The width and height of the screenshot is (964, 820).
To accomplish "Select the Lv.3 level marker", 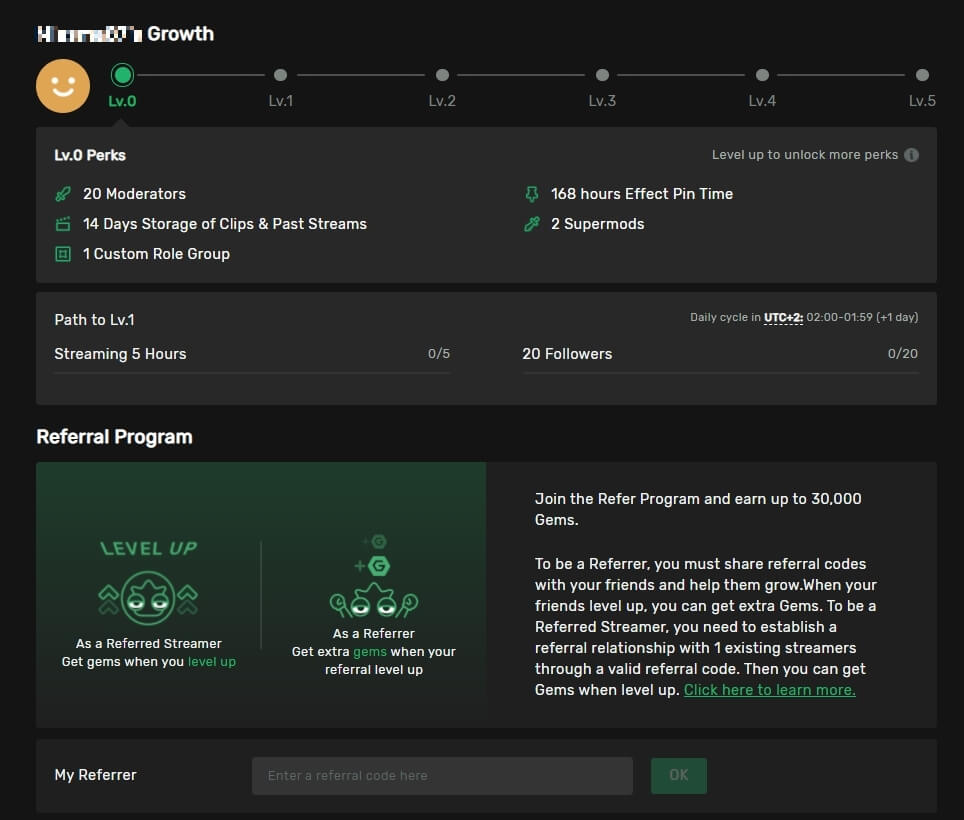I will 602,75.
